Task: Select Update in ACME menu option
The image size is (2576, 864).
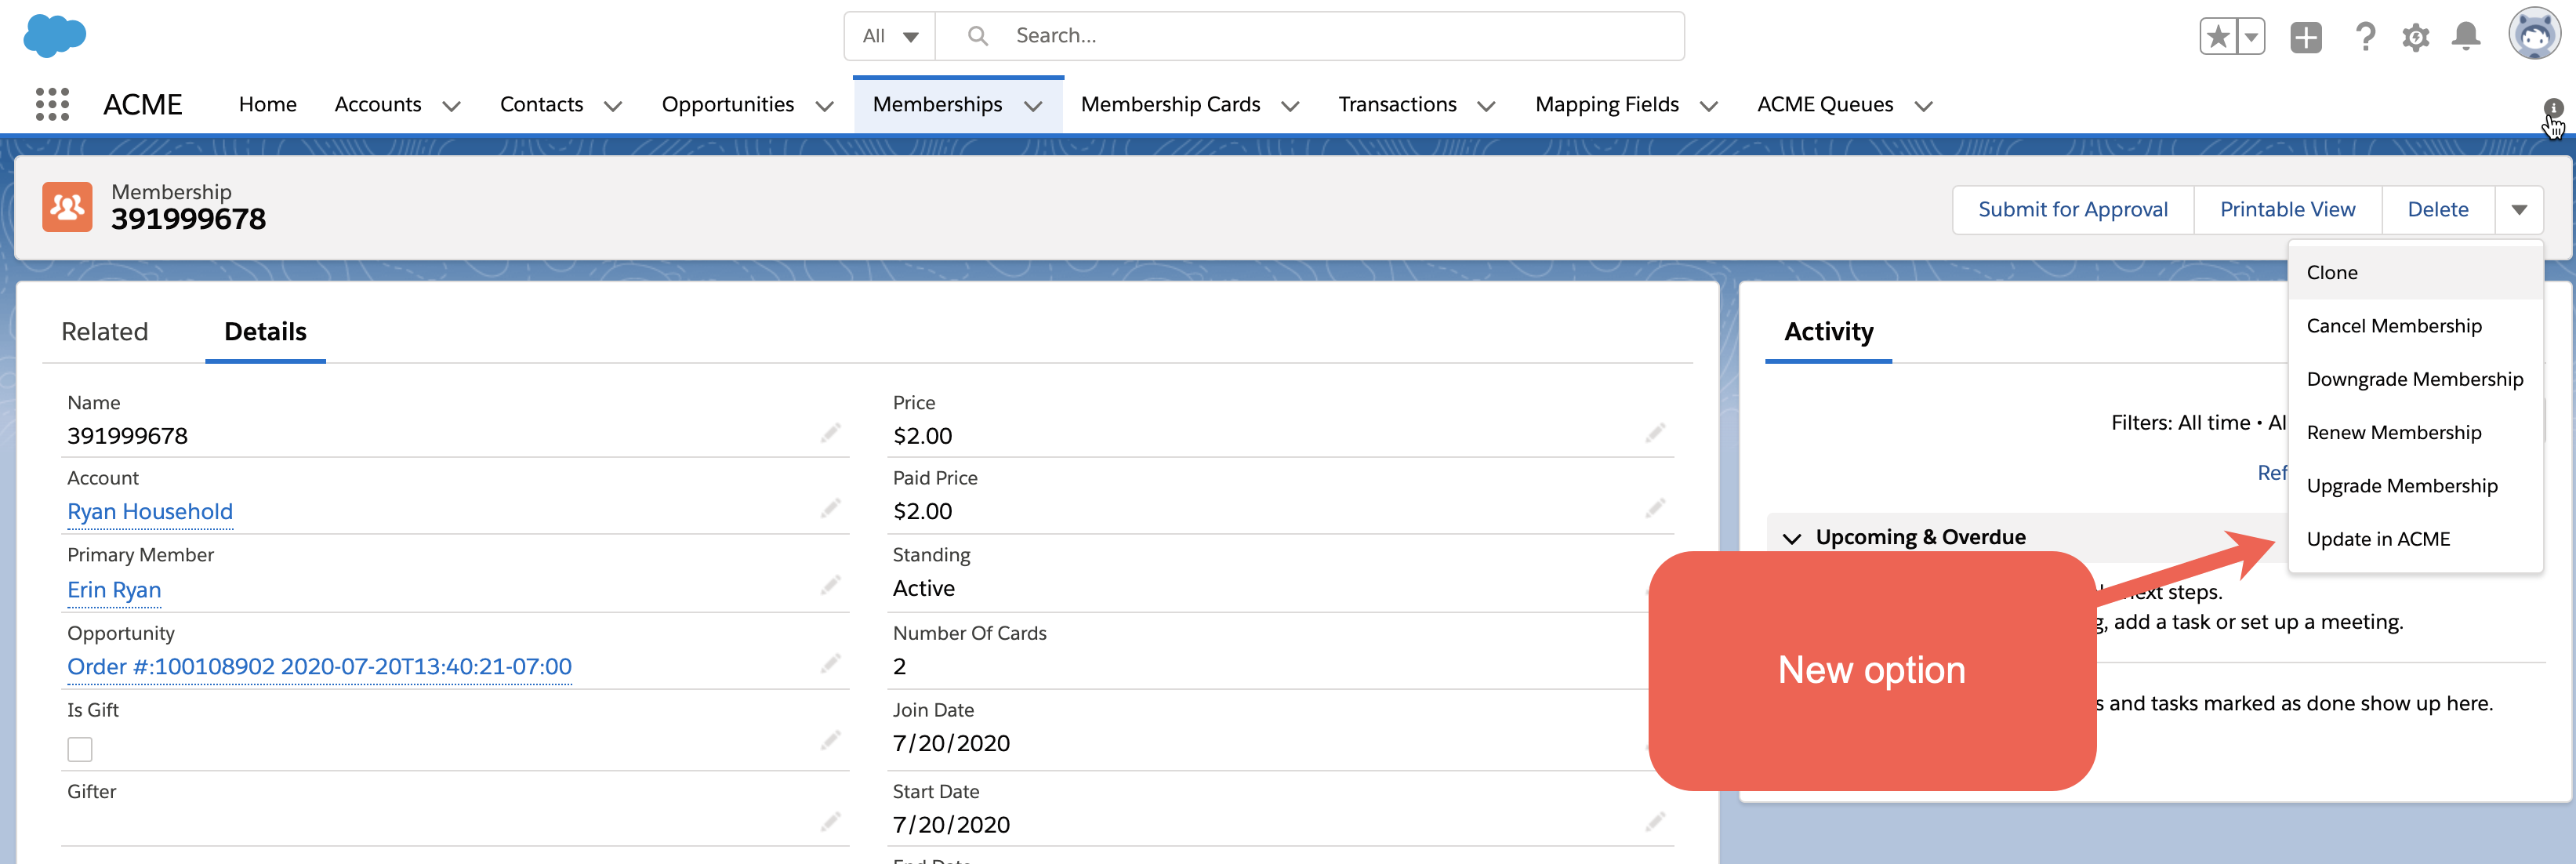Action: point(2377,539)
